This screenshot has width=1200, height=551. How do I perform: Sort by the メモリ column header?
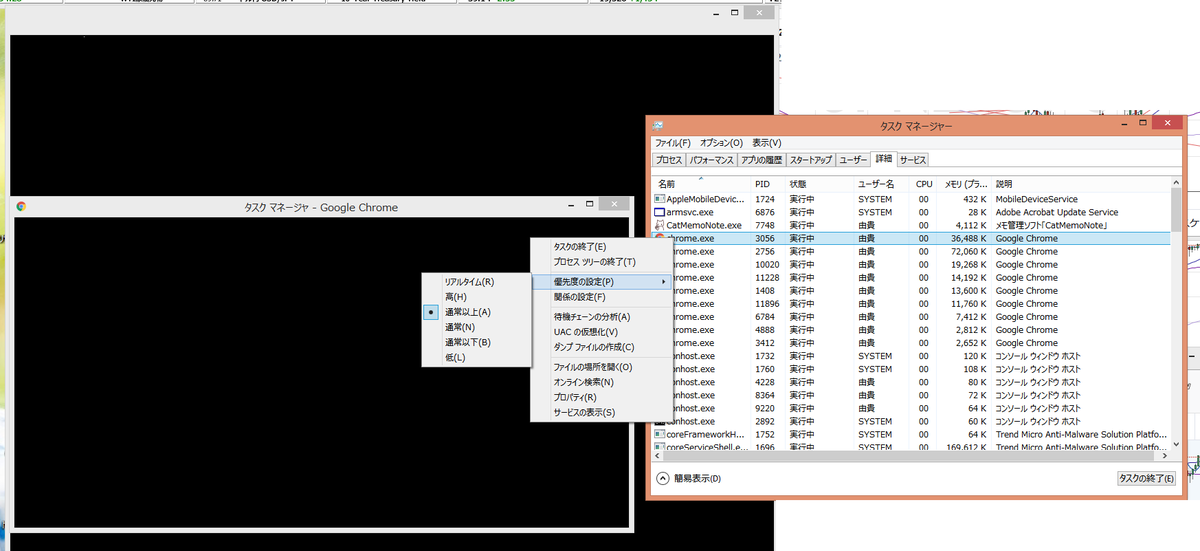(x=965, y=184)
